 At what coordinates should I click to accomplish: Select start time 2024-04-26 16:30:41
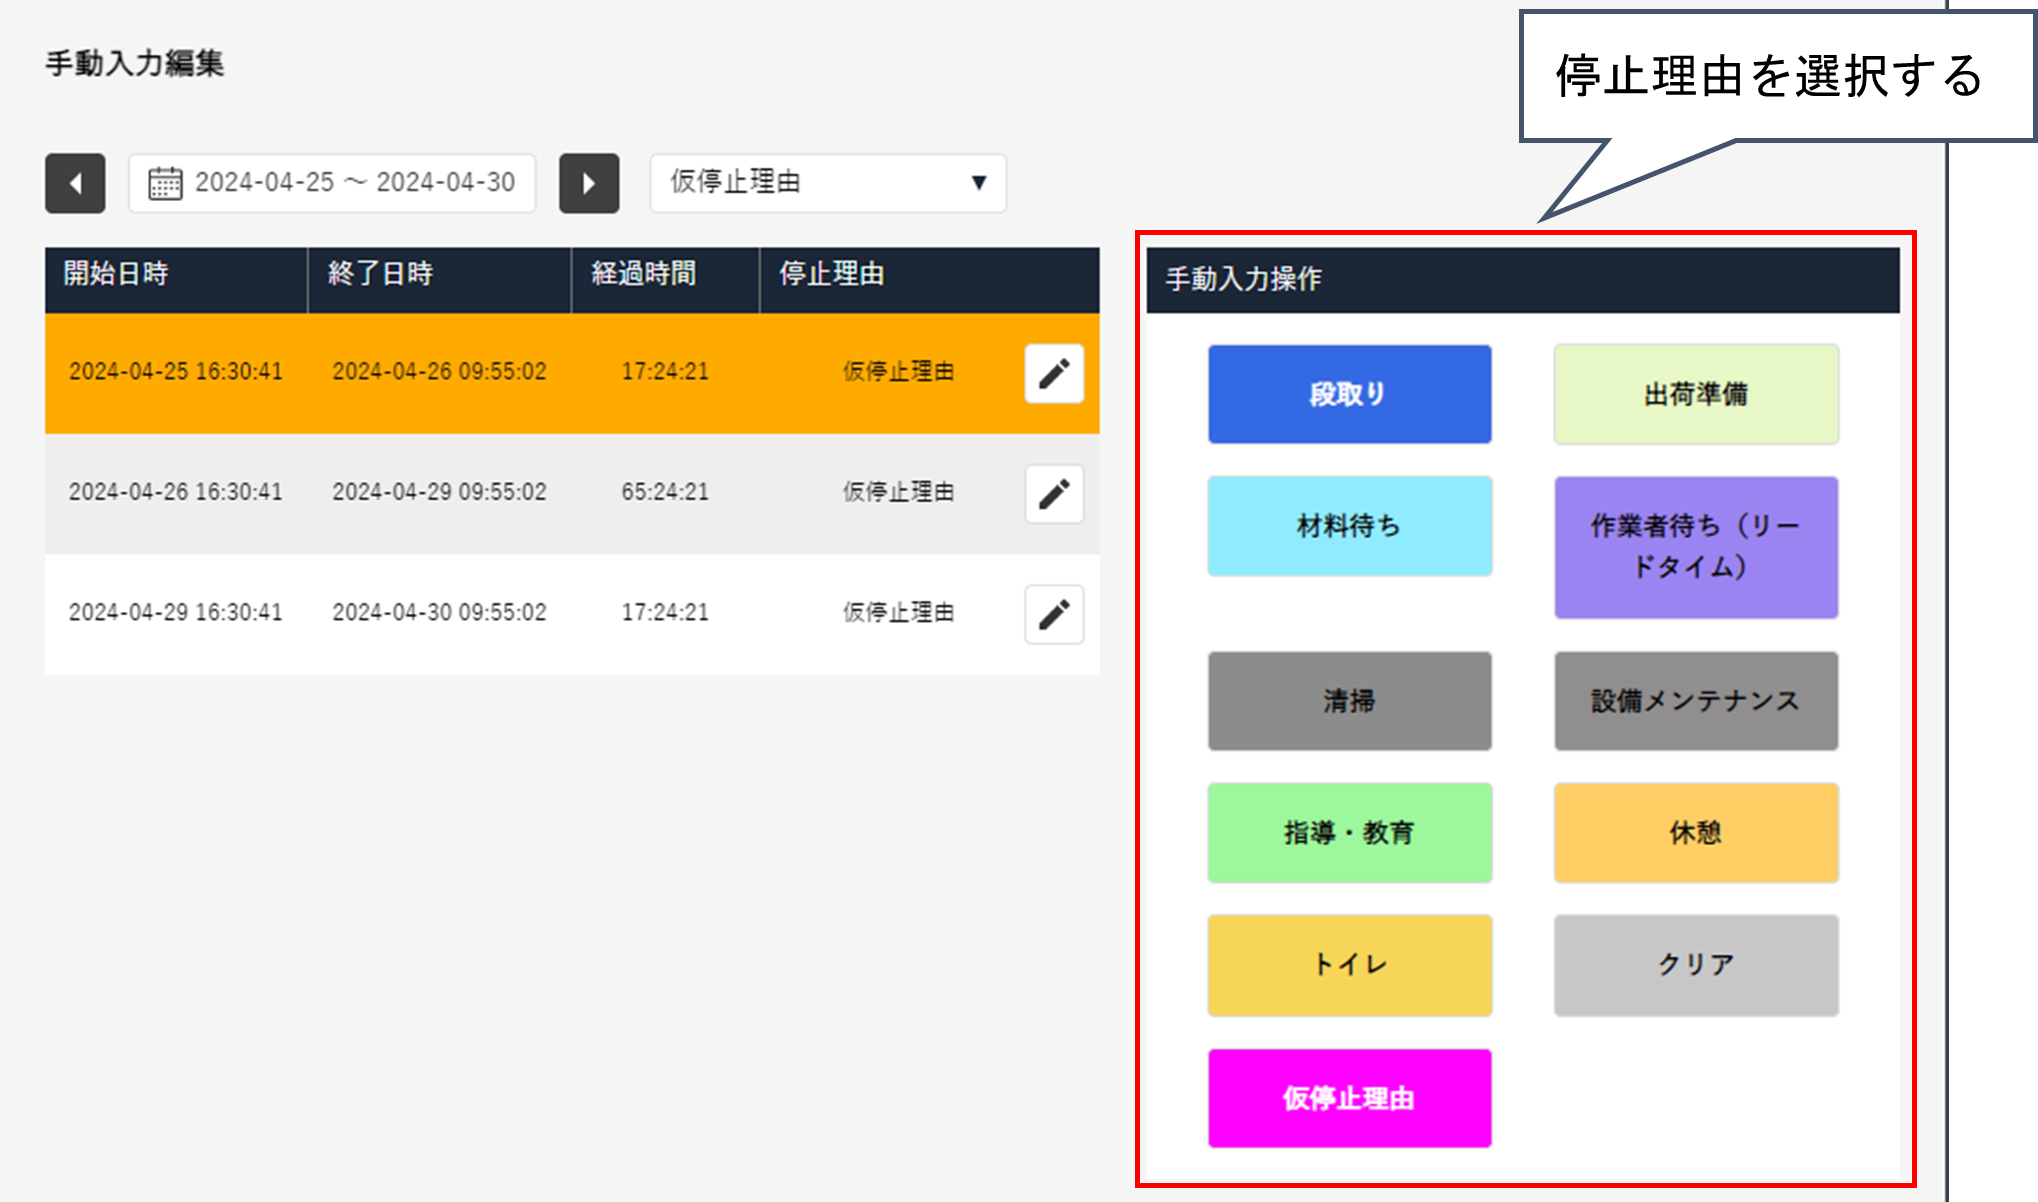(x=176, y=492)
